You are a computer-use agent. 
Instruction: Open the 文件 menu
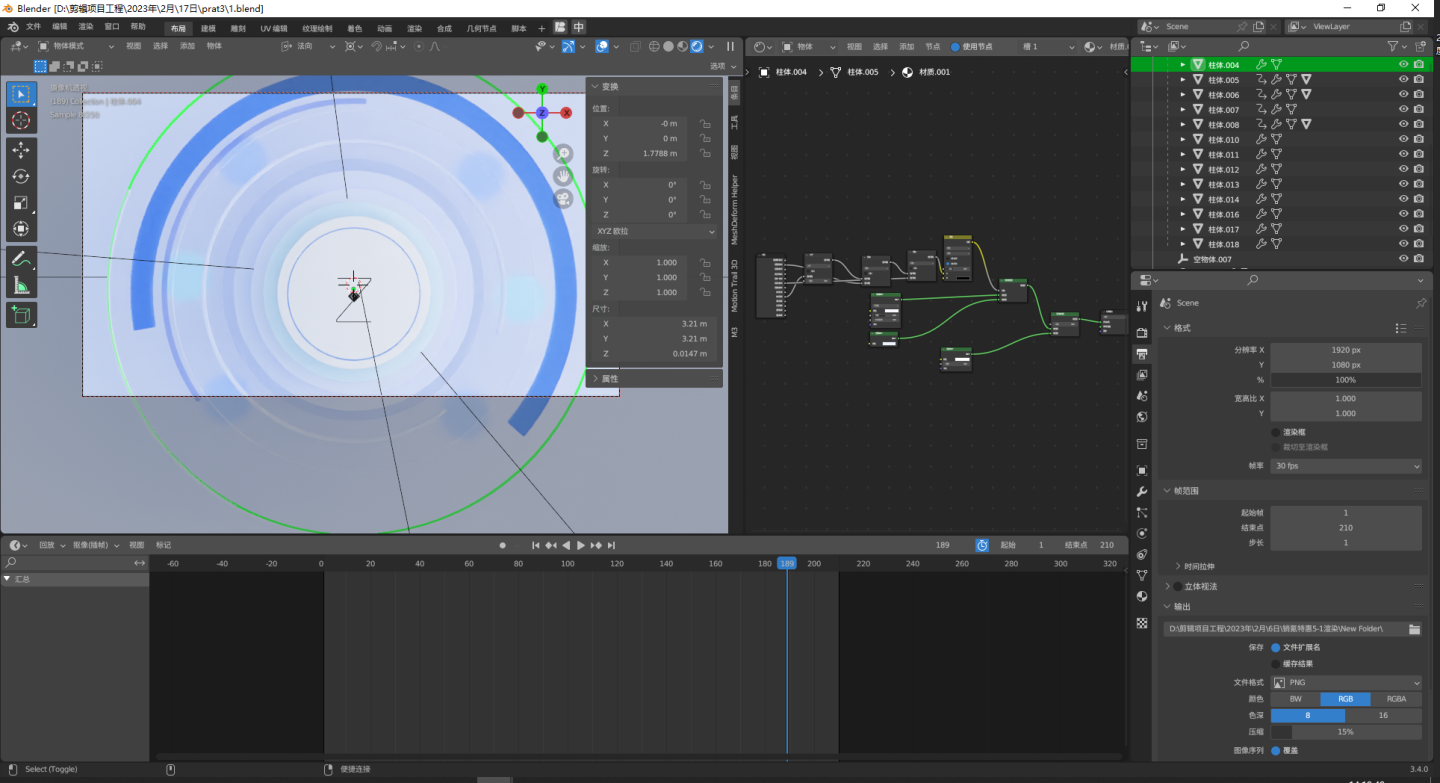(x=34, y=27)
